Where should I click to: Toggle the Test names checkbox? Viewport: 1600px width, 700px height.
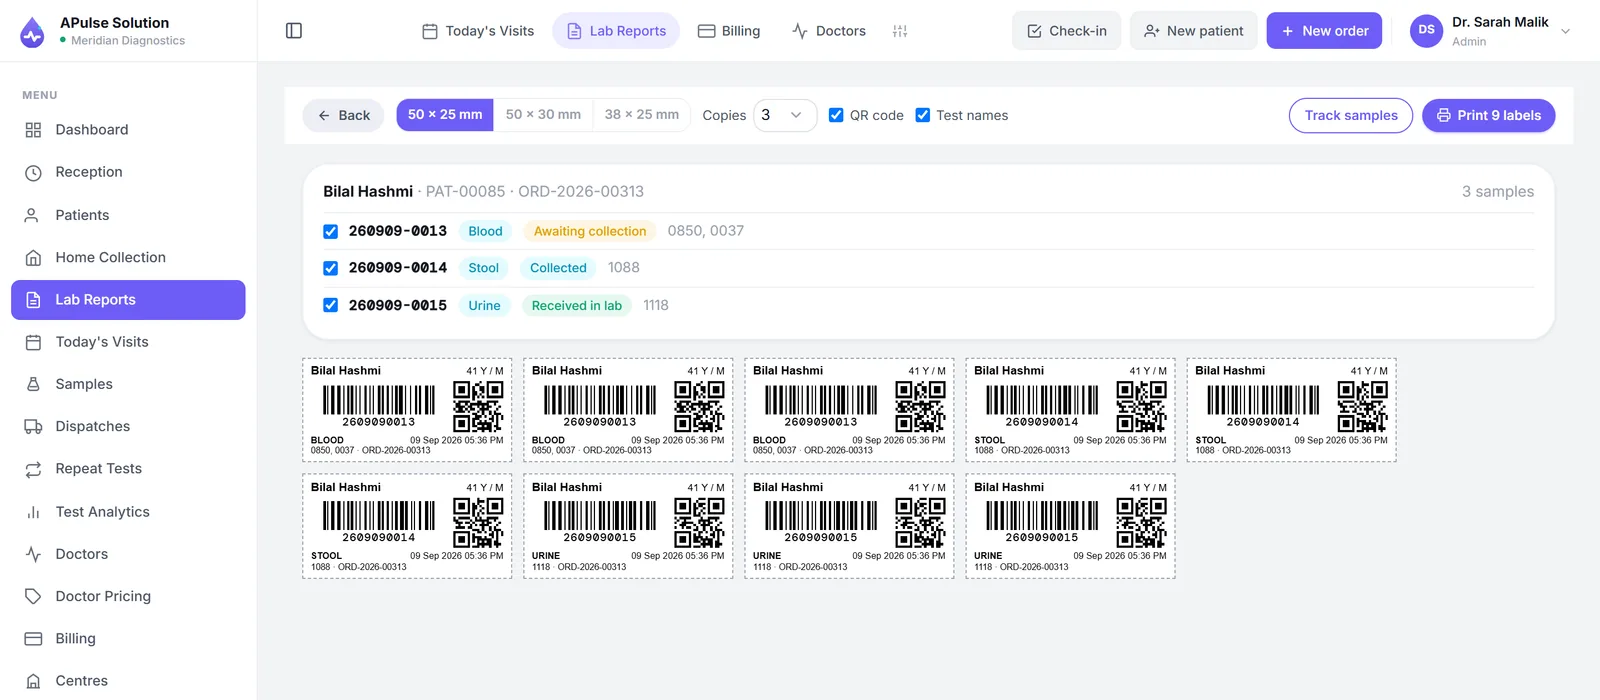[x=923, y=115]
